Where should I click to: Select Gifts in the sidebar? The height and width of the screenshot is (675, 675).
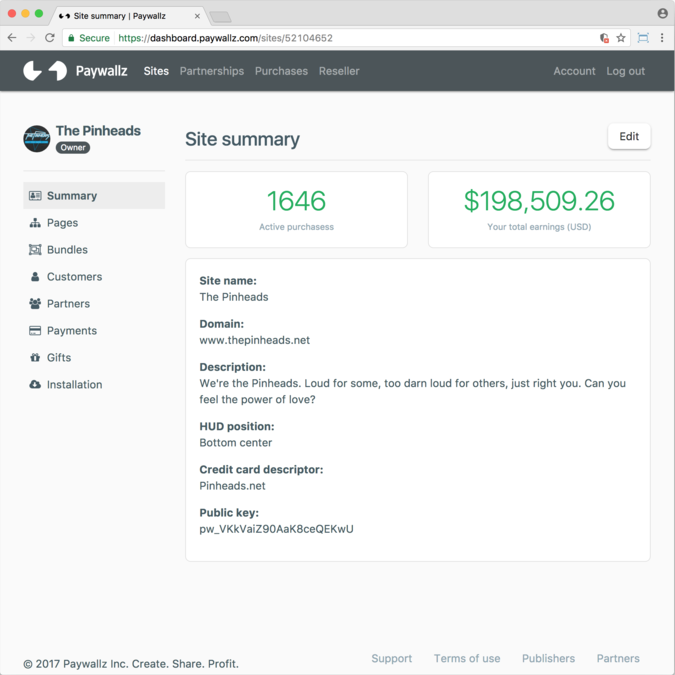tap(94, 358)
